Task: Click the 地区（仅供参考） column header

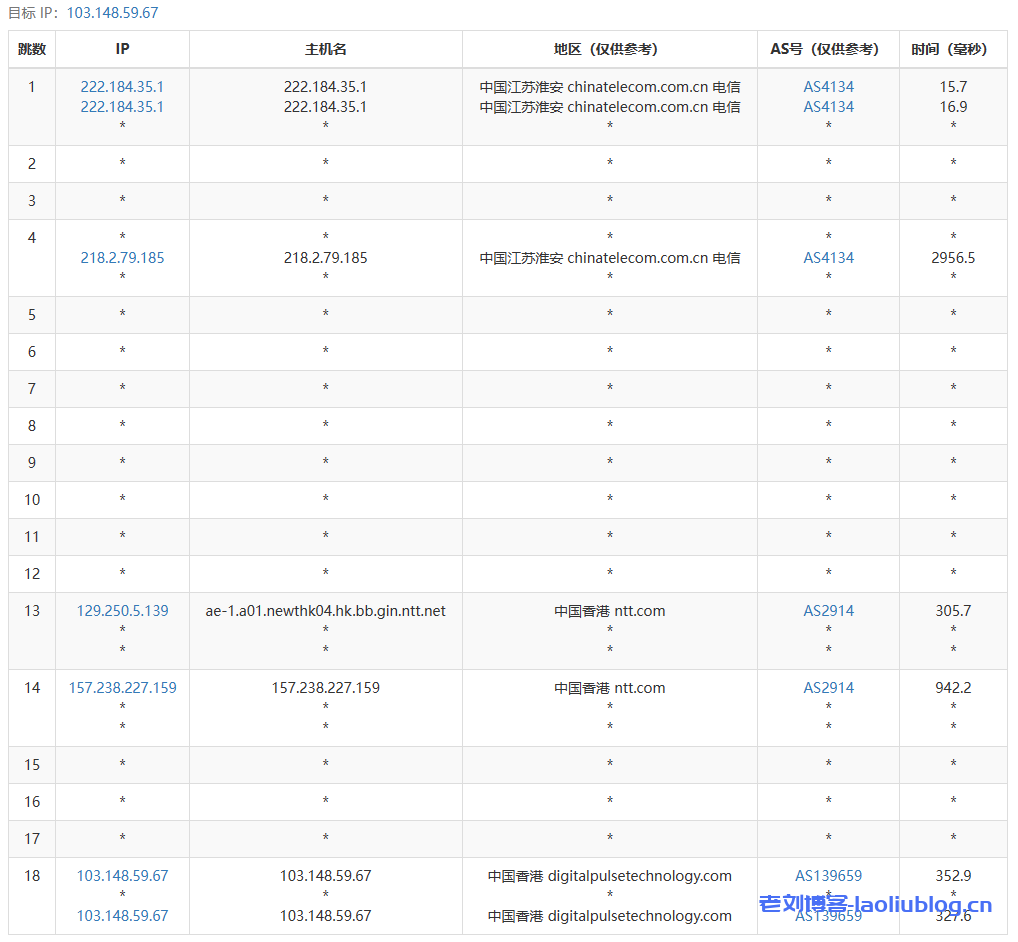Action: point(609,49)
